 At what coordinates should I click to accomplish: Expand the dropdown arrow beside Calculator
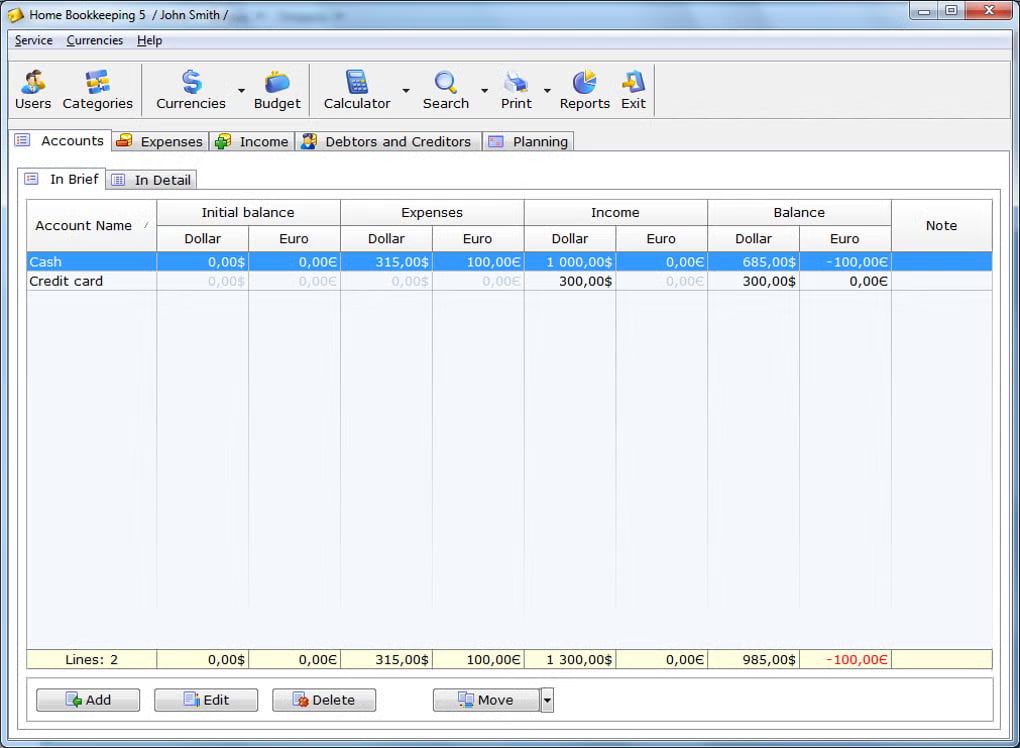click(406, 90)
